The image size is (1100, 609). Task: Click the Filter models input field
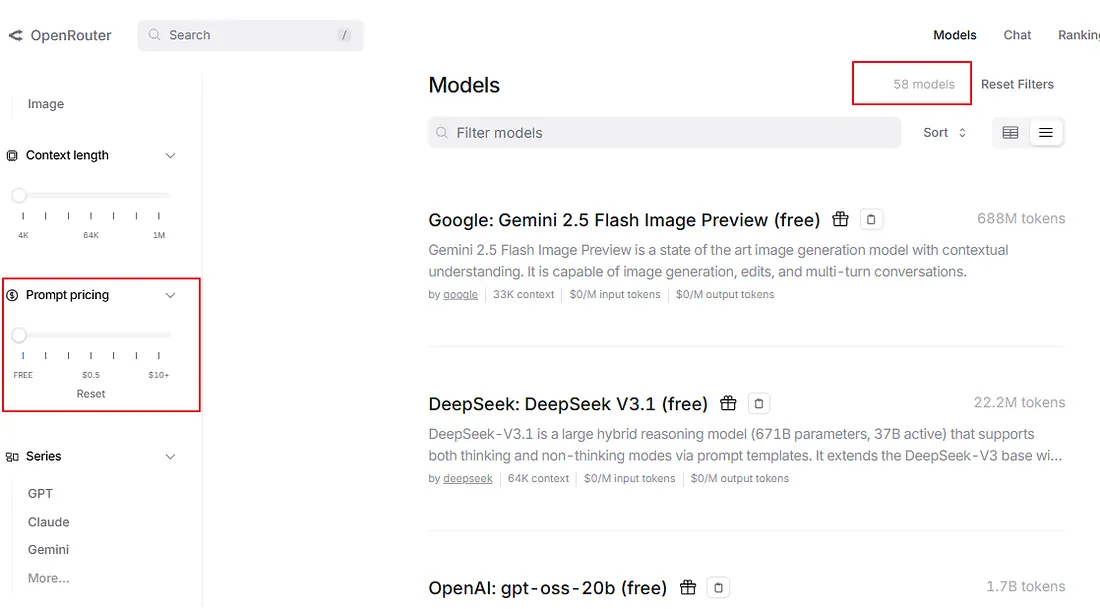click(x=664, y=133)
